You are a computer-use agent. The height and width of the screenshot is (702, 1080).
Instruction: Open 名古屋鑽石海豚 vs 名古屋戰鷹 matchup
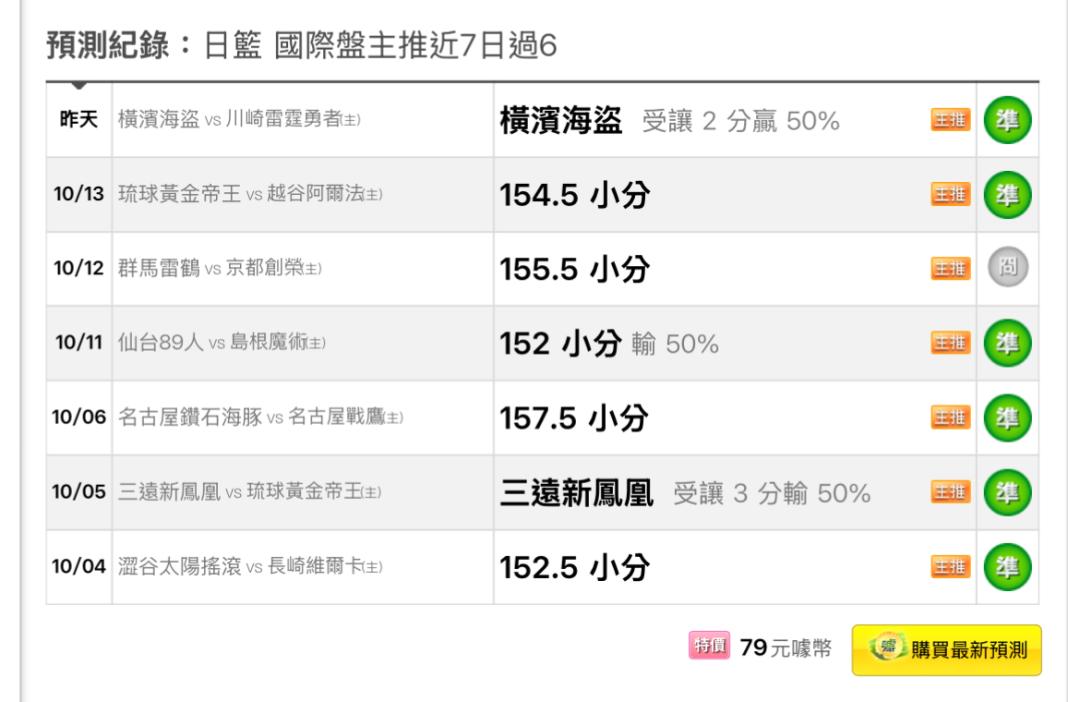[x=260, y=417]
